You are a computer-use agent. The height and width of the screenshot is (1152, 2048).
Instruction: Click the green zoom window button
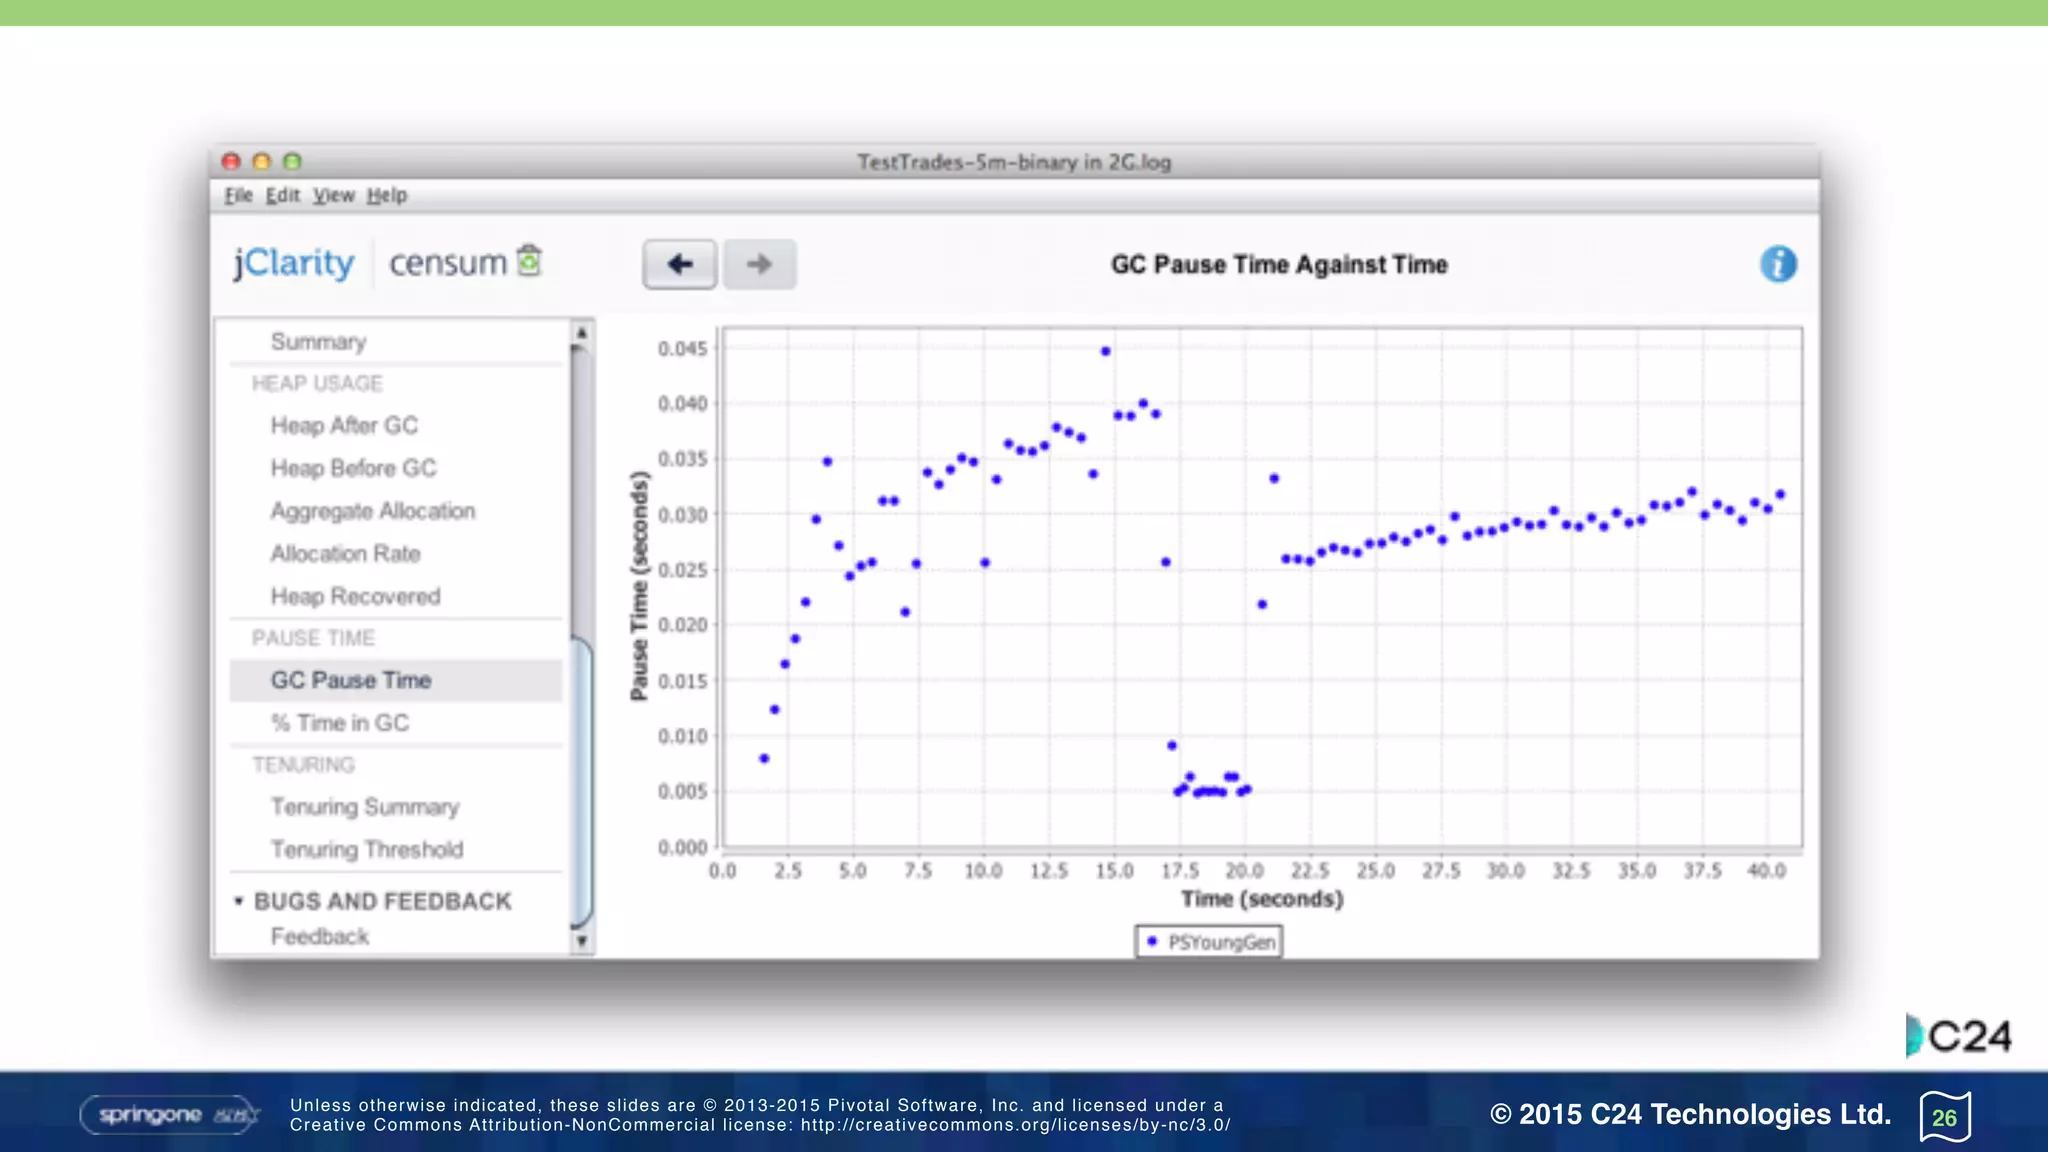point(292,162)
